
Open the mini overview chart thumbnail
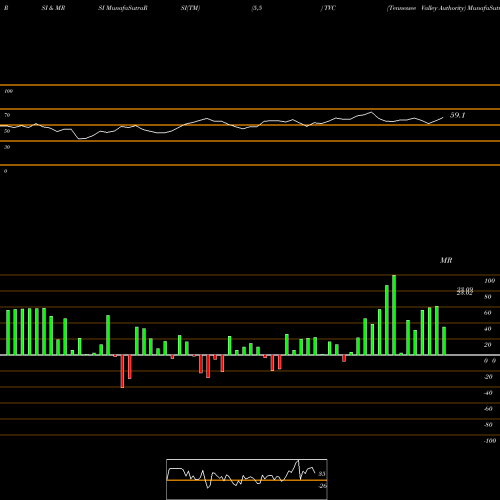click(x=247, y=479)
